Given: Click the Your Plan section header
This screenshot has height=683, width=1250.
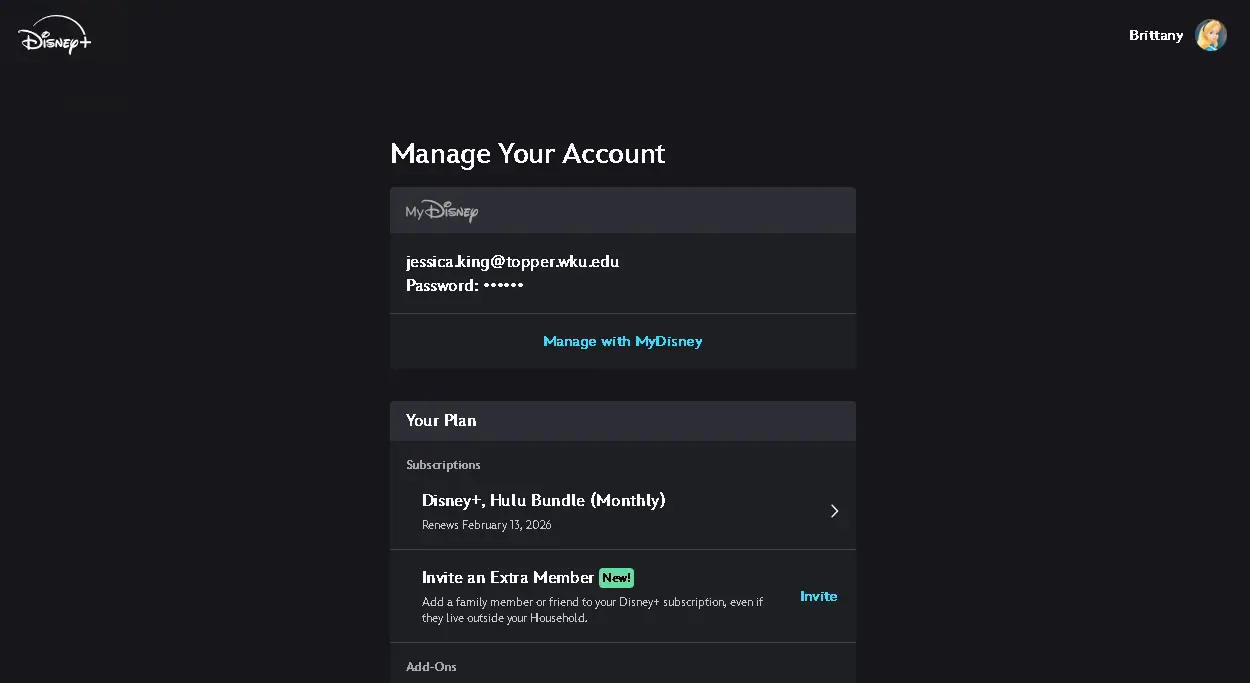Looking at the screenshot, I should click(x=623, y=421).
